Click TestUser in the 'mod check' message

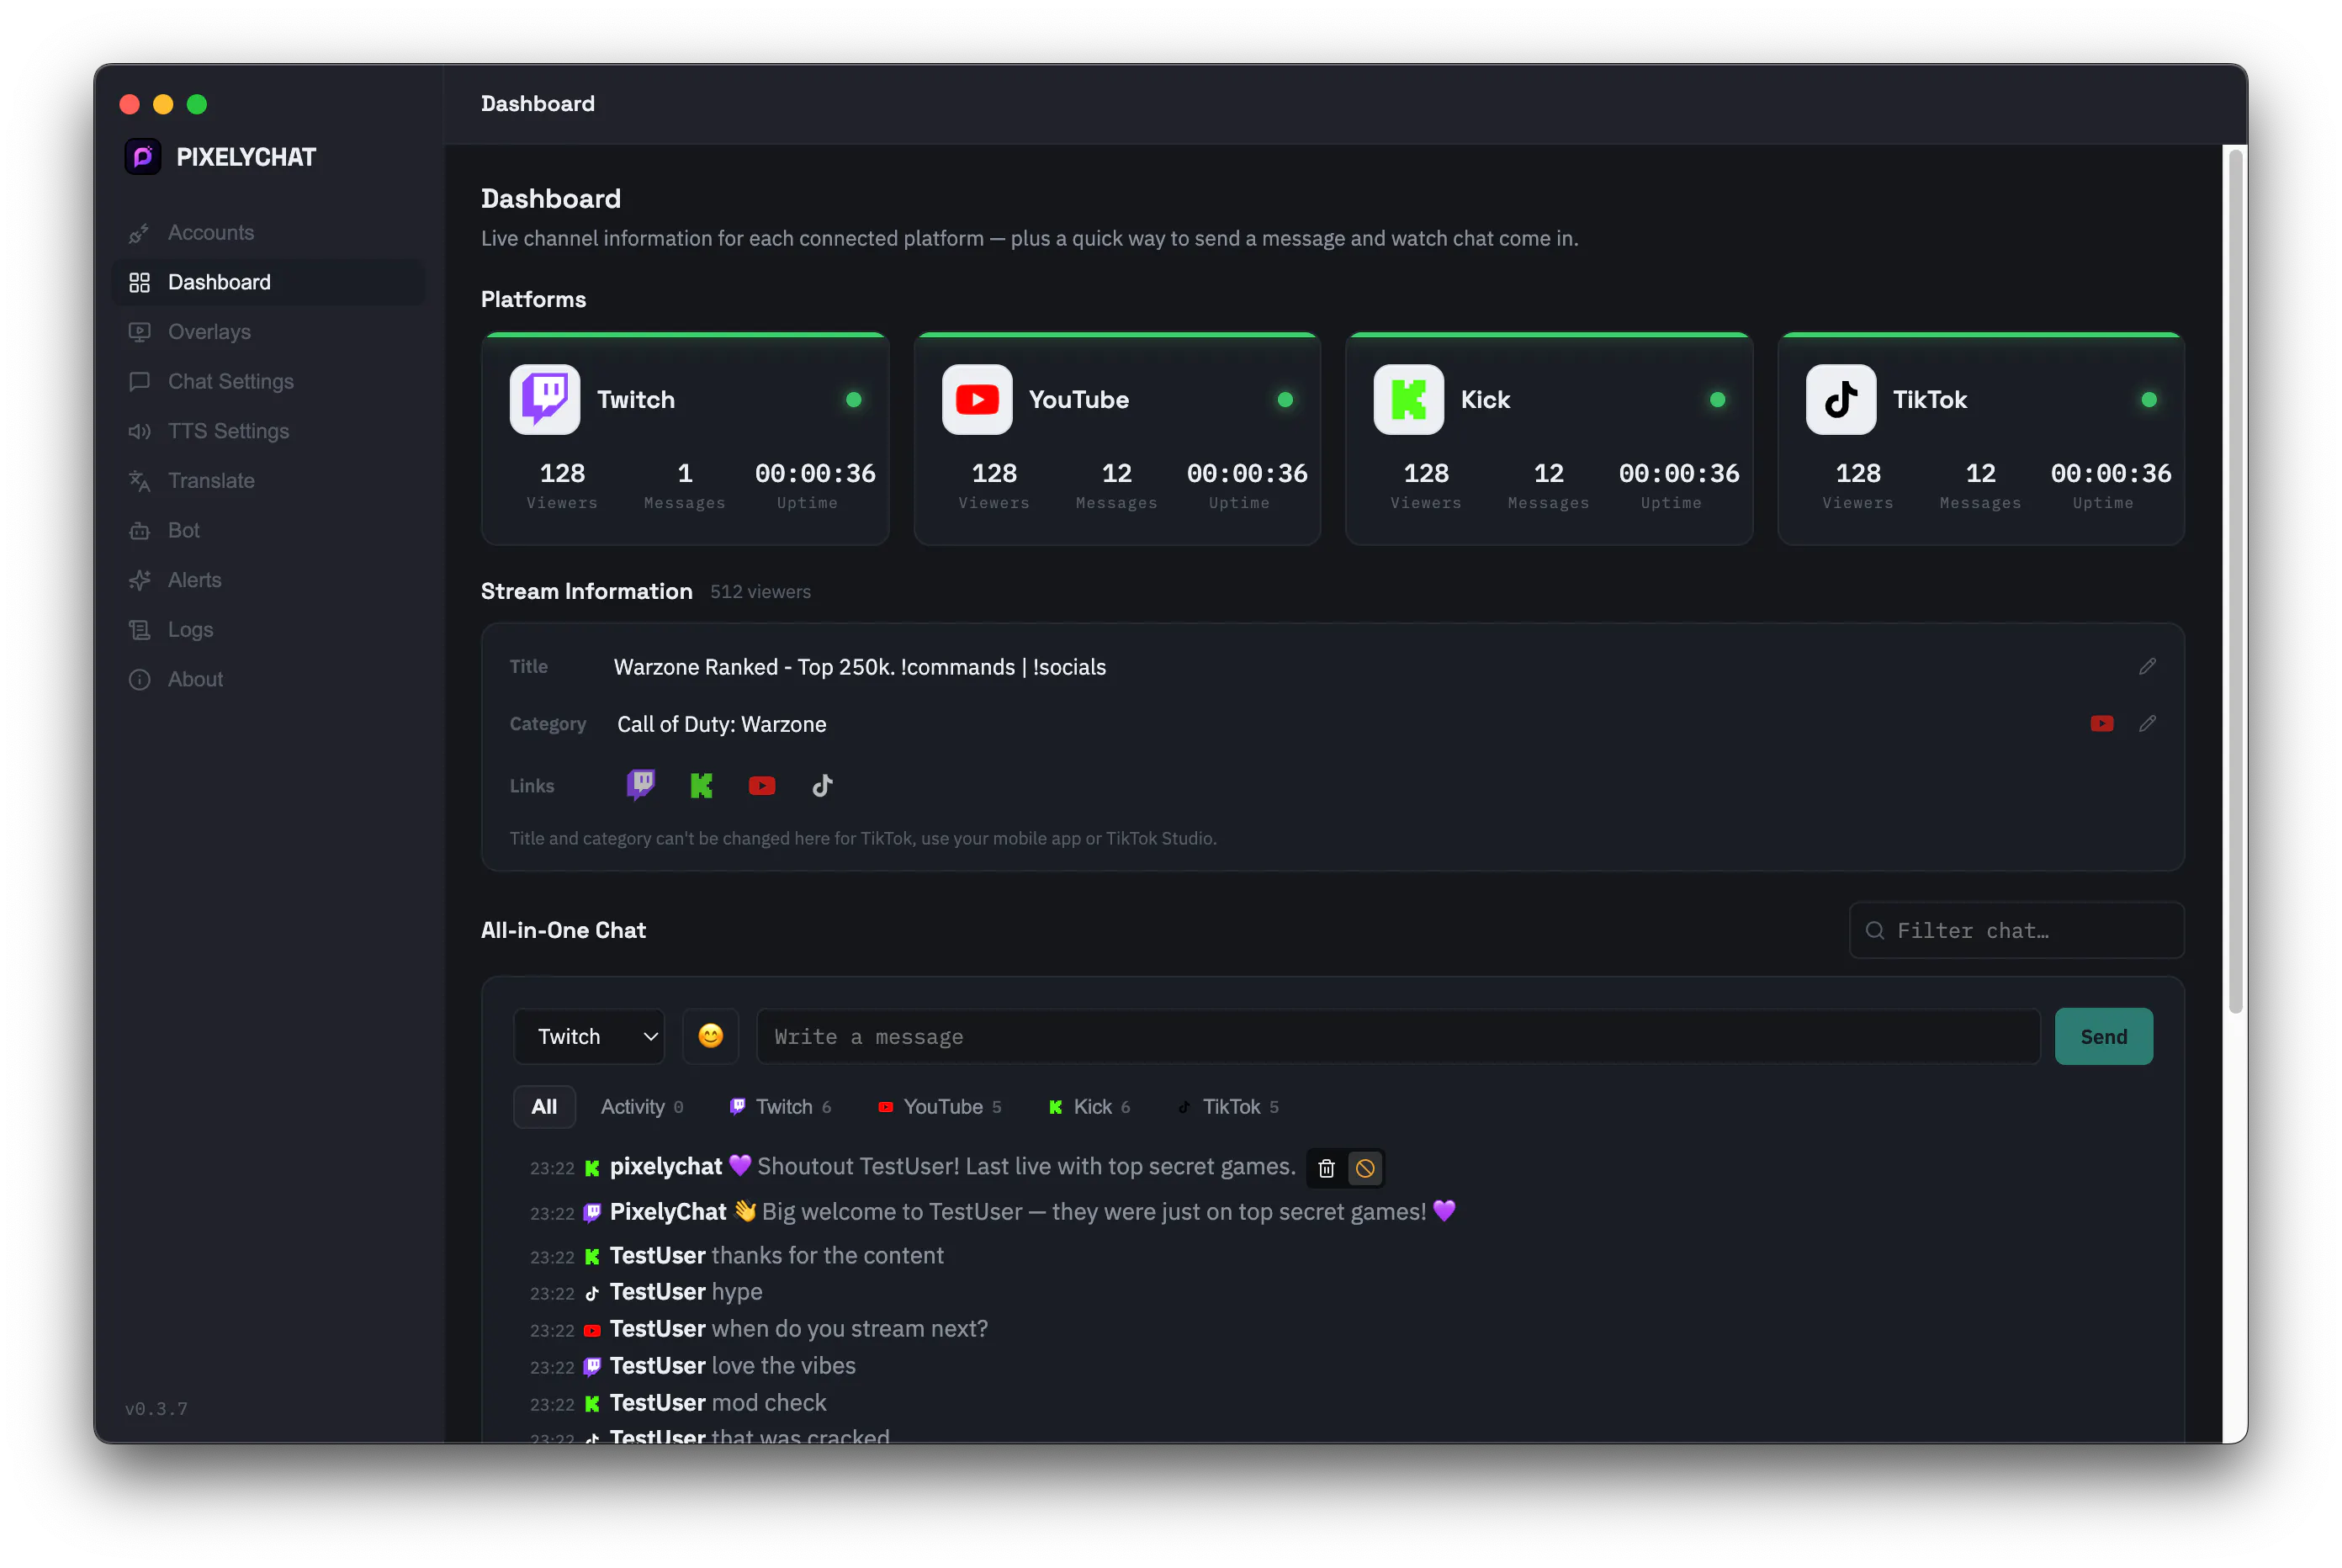tap(658, 1403)
